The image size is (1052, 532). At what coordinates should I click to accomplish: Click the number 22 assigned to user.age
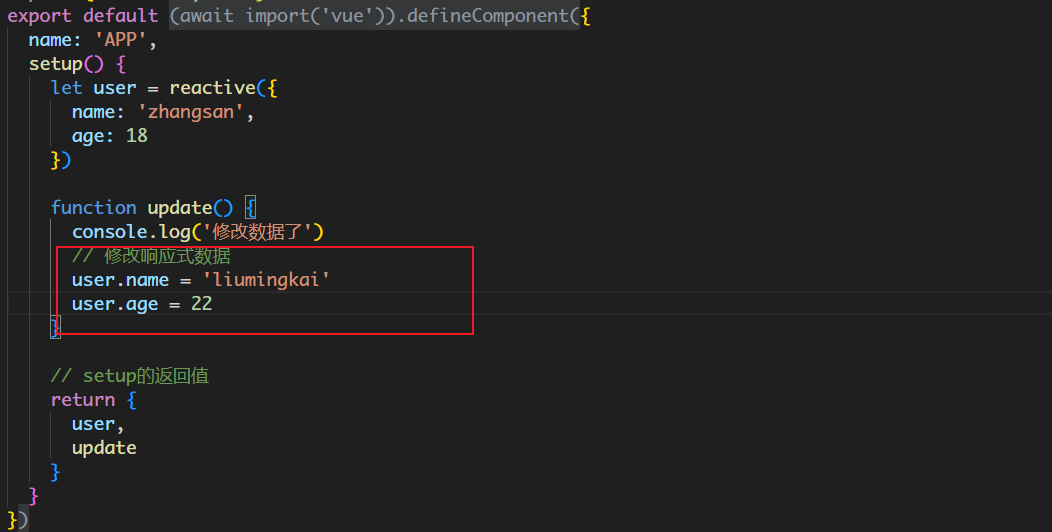[x=201, y=304]
